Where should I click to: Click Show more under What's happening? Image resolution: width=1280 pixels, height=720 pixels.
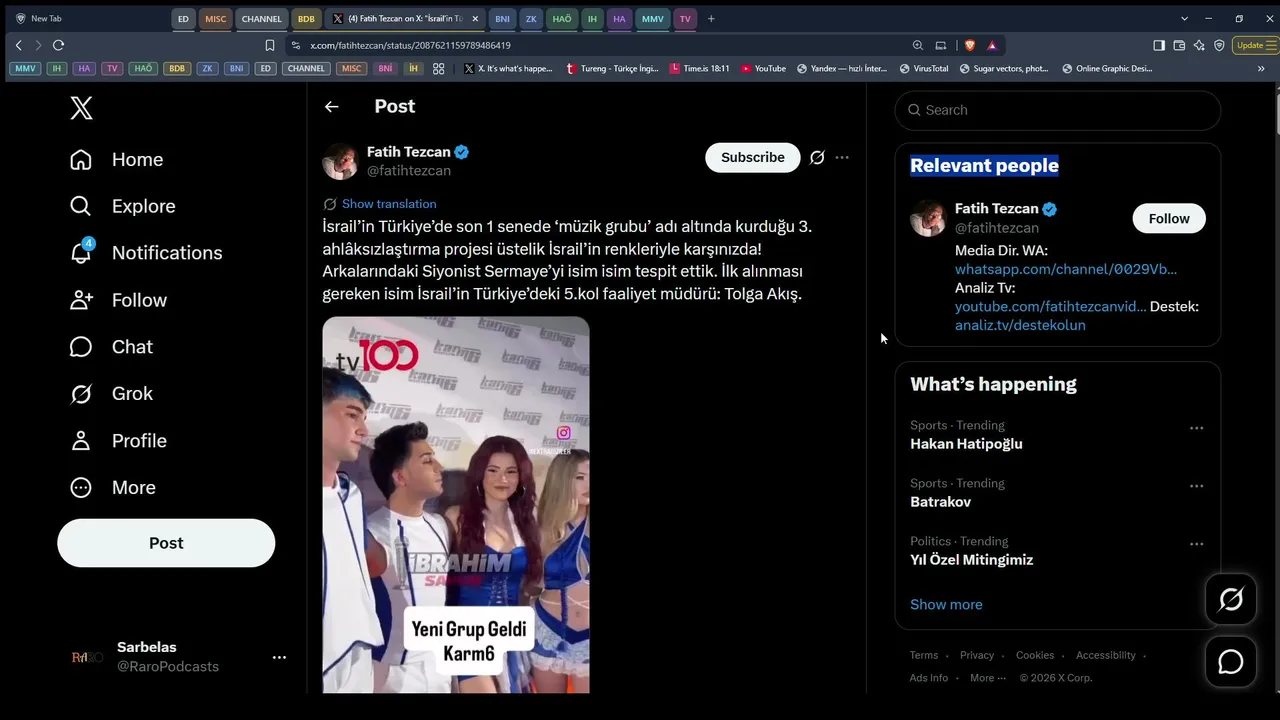[946, 605]
